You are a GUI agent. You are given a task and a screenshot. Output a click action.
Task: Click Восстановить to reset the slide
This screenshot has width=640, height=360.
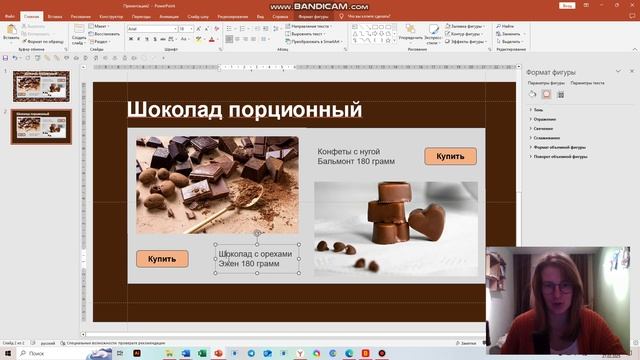tap(104, 34)
